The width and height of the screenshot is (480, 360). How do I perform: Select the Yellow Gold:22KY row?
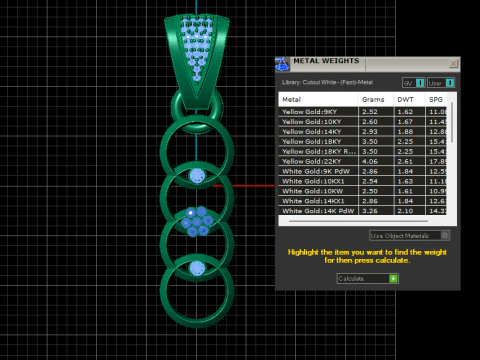pyautogui.click(x=363, y=161)
